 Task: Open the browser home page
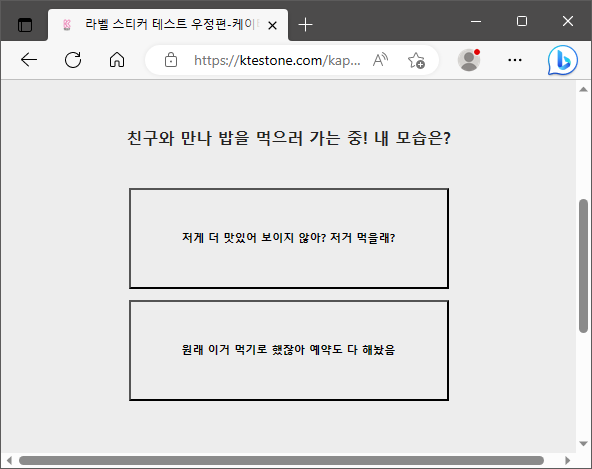pos(117,60)
